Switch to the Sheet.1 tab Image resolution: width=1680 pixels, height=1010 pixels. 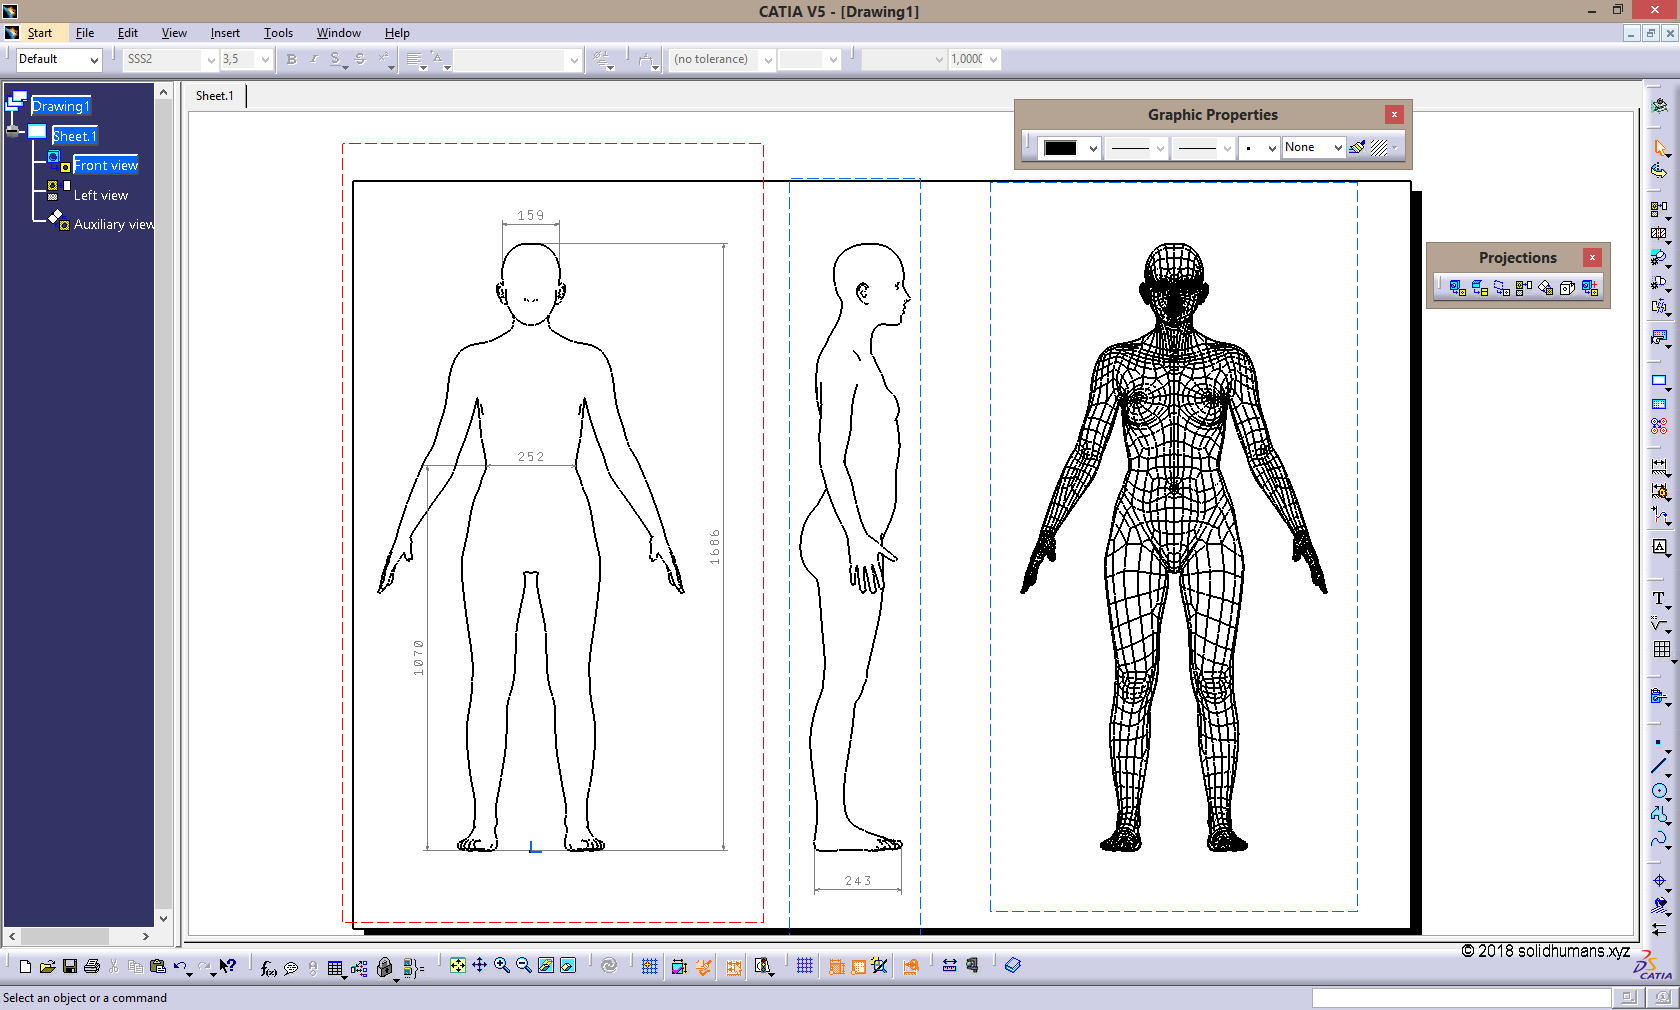click(214, 95)
